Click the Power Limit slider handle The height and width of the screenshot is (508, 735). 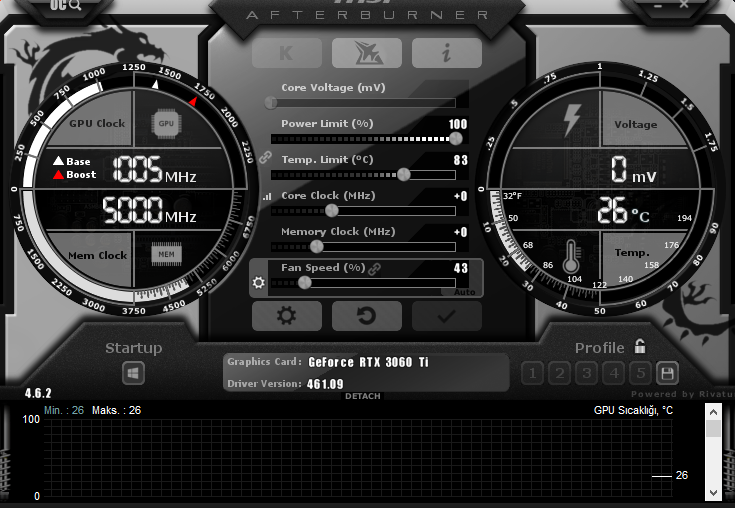pos(456,138)
